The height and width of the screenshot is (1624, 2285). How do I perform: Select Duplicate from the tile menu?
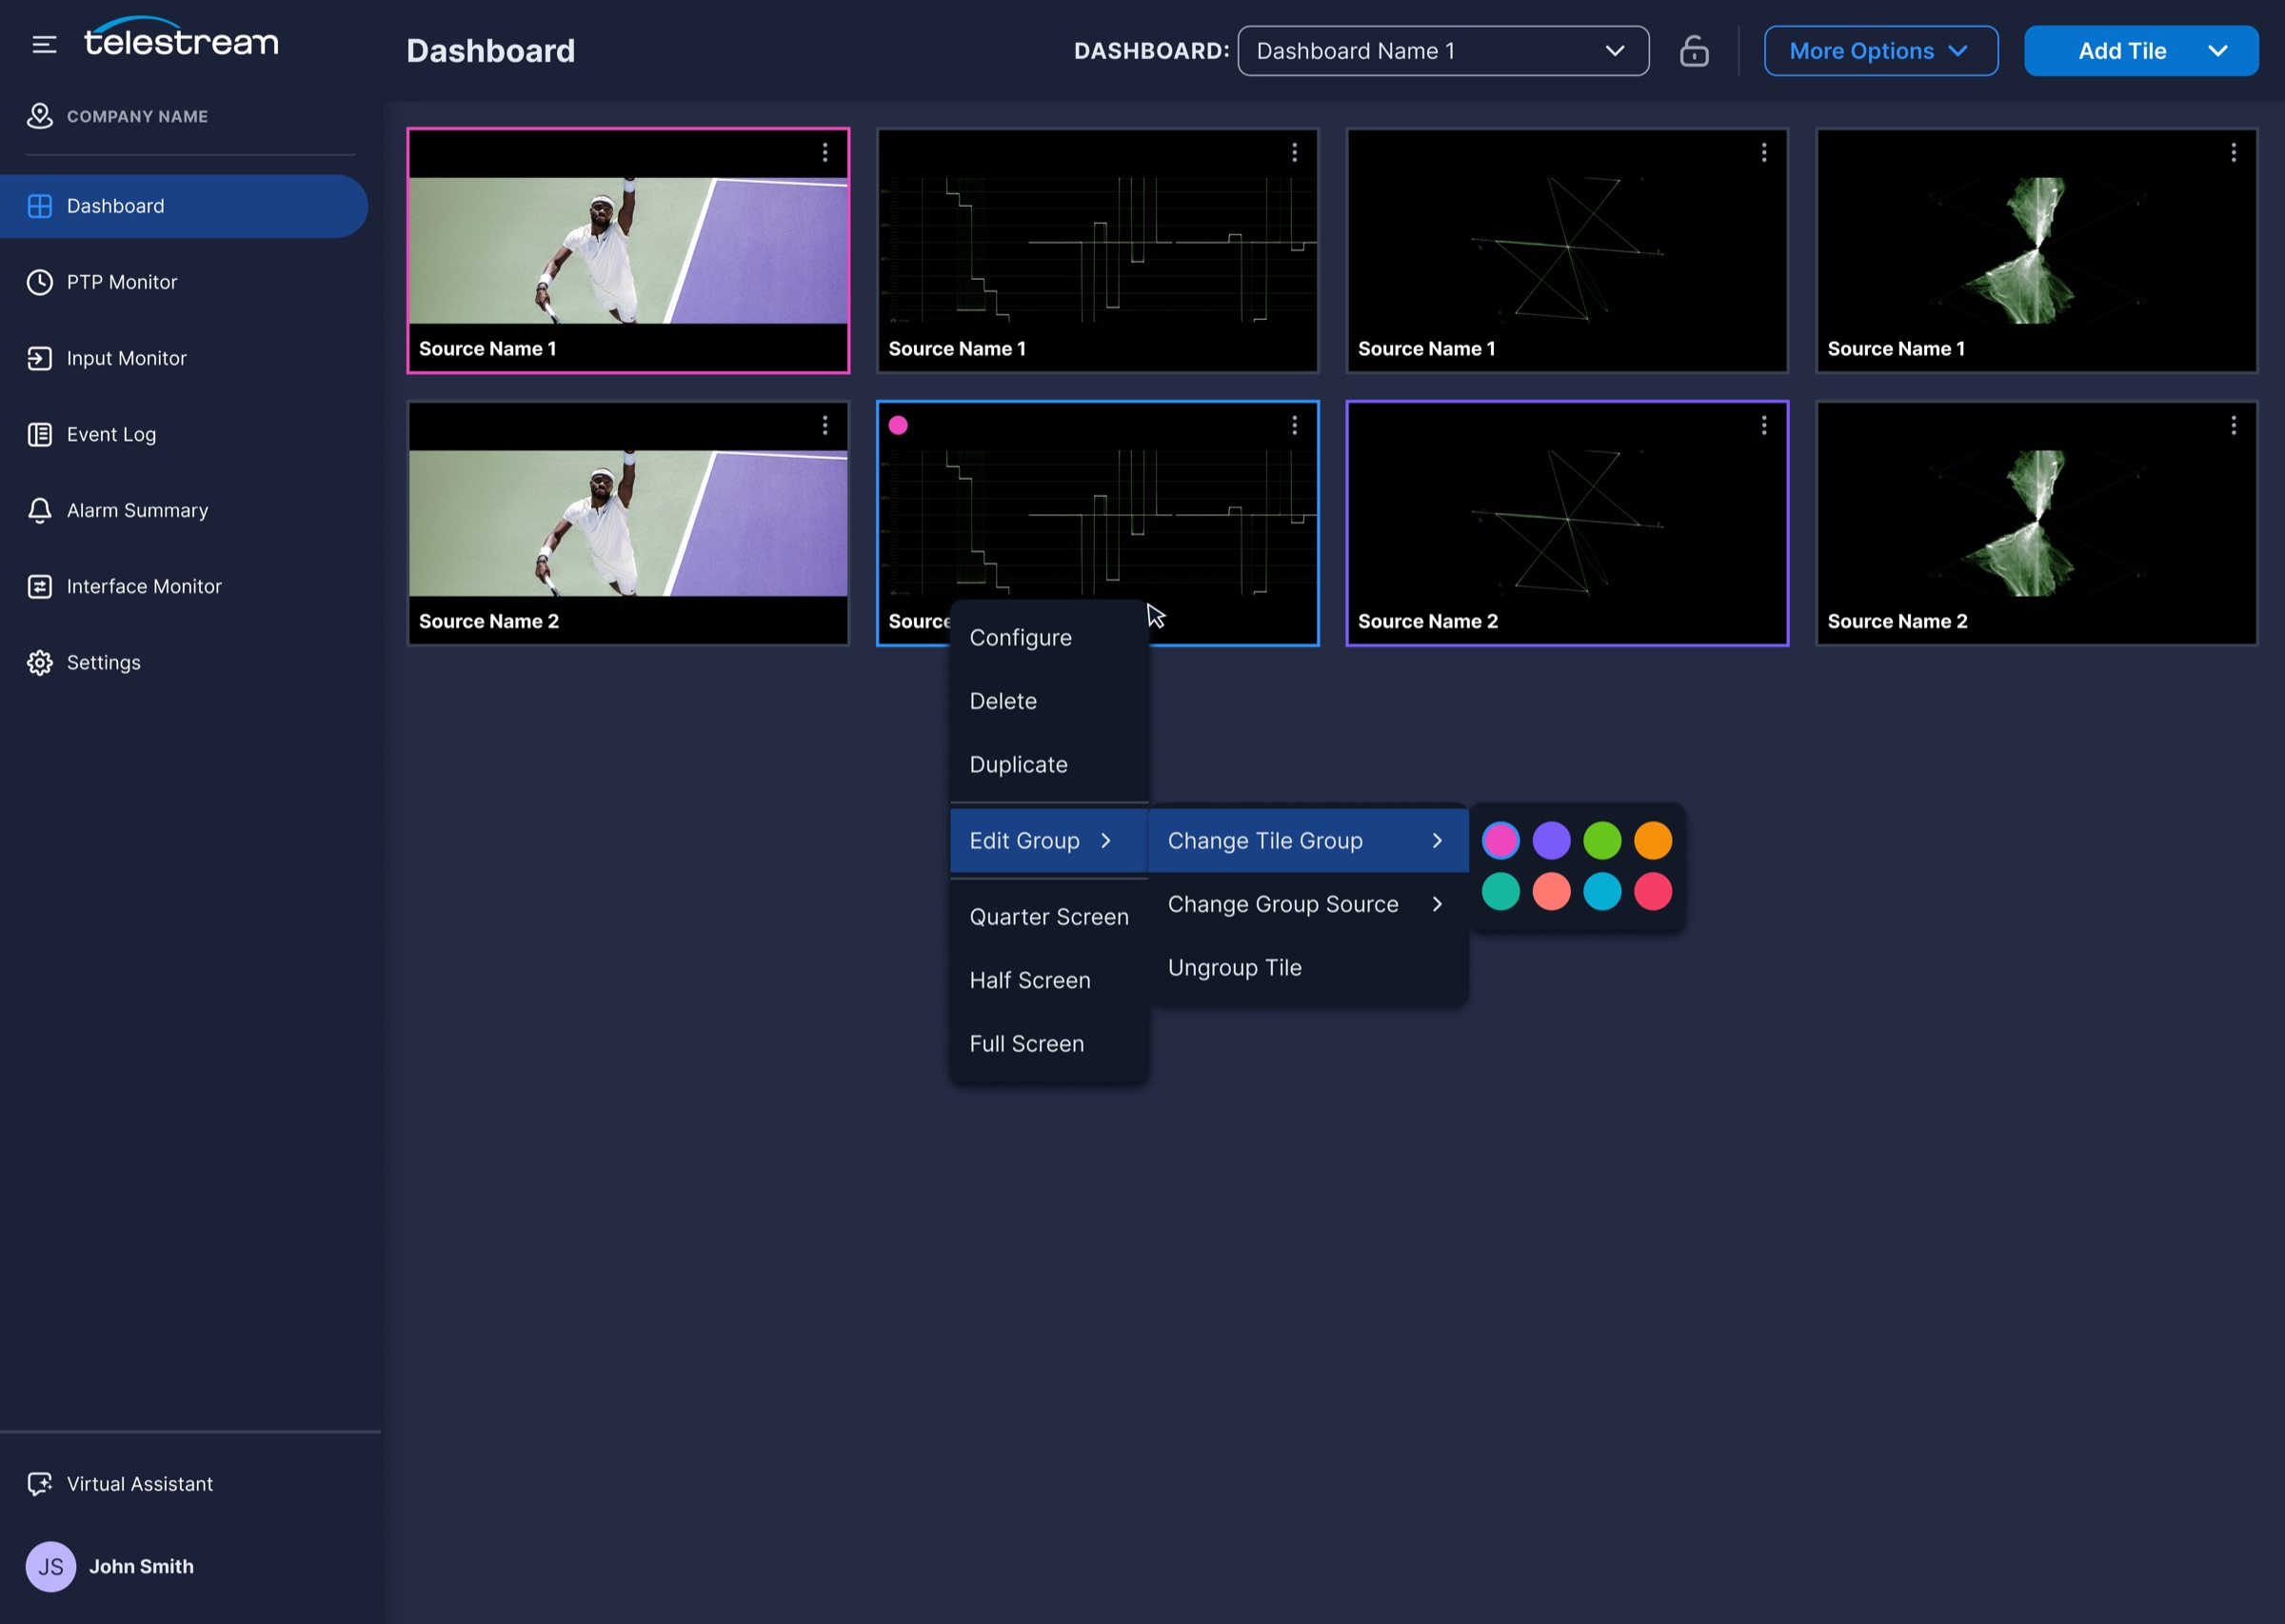1049,765
